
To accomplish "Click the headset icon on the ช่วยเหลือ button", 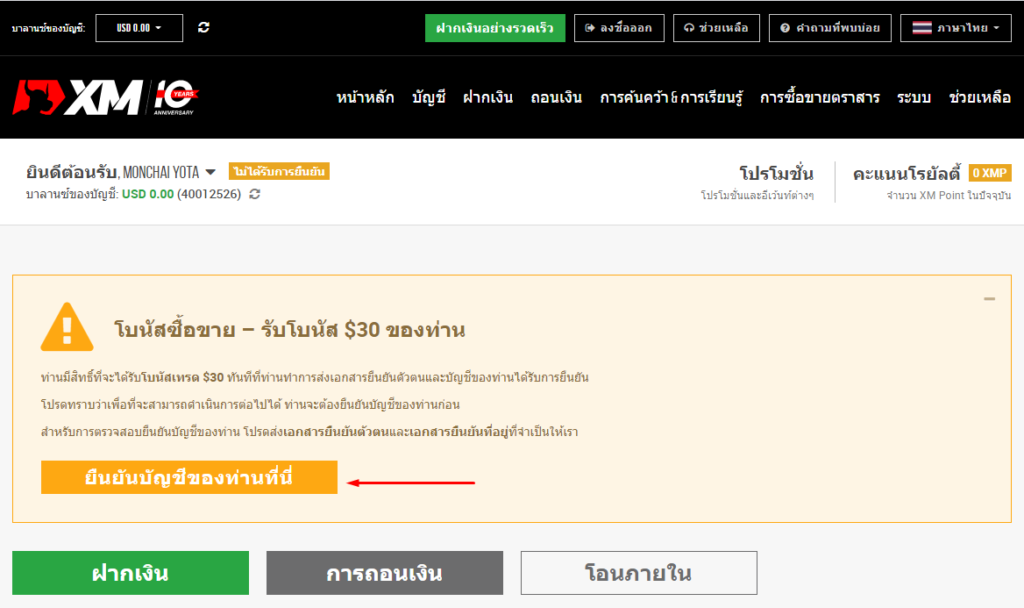I will point(690,28).
